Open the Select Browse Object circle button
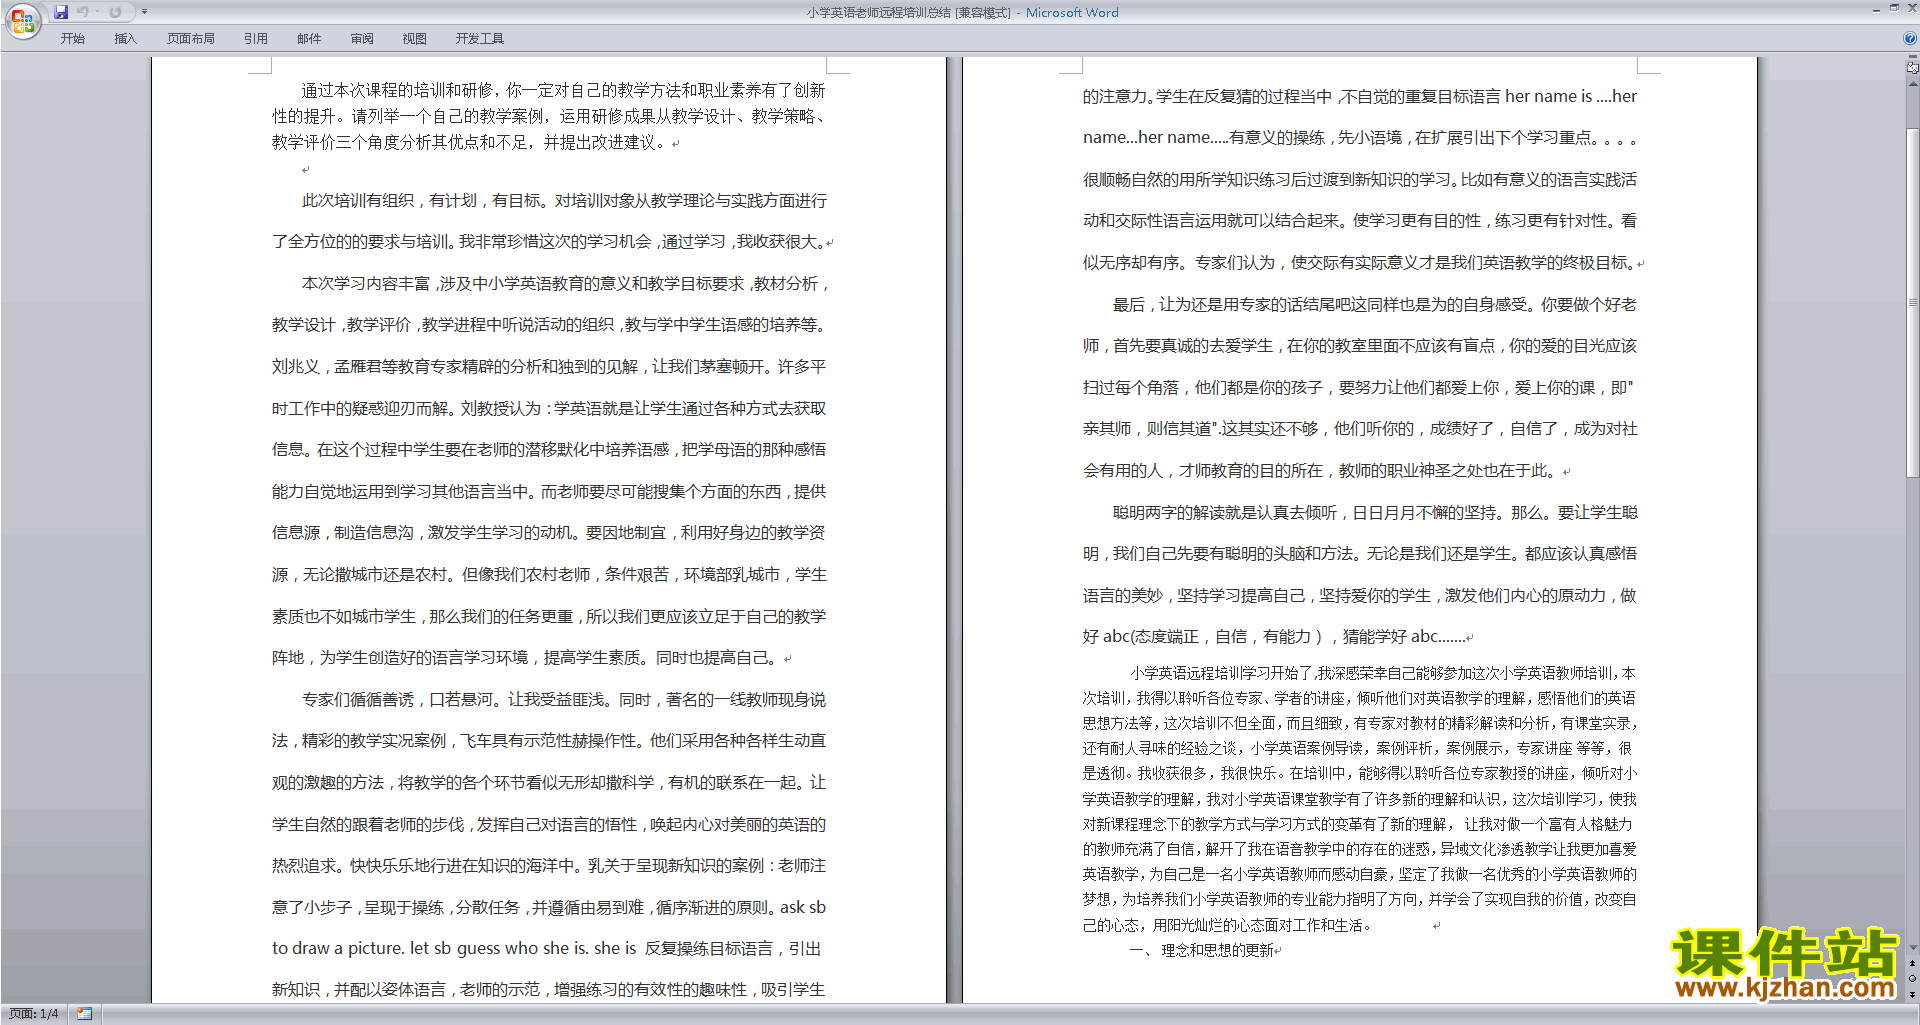 1912,979
